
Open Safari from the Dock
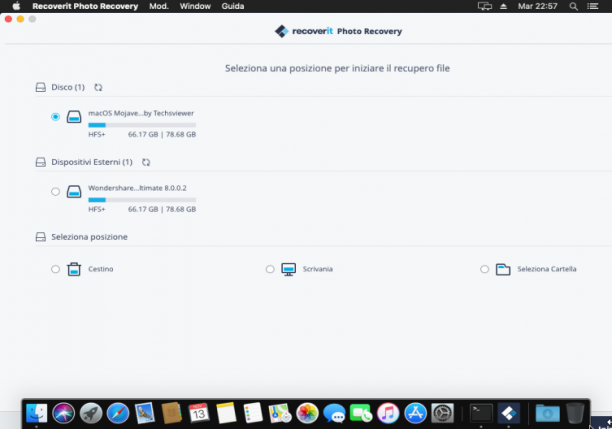point(117,413)
